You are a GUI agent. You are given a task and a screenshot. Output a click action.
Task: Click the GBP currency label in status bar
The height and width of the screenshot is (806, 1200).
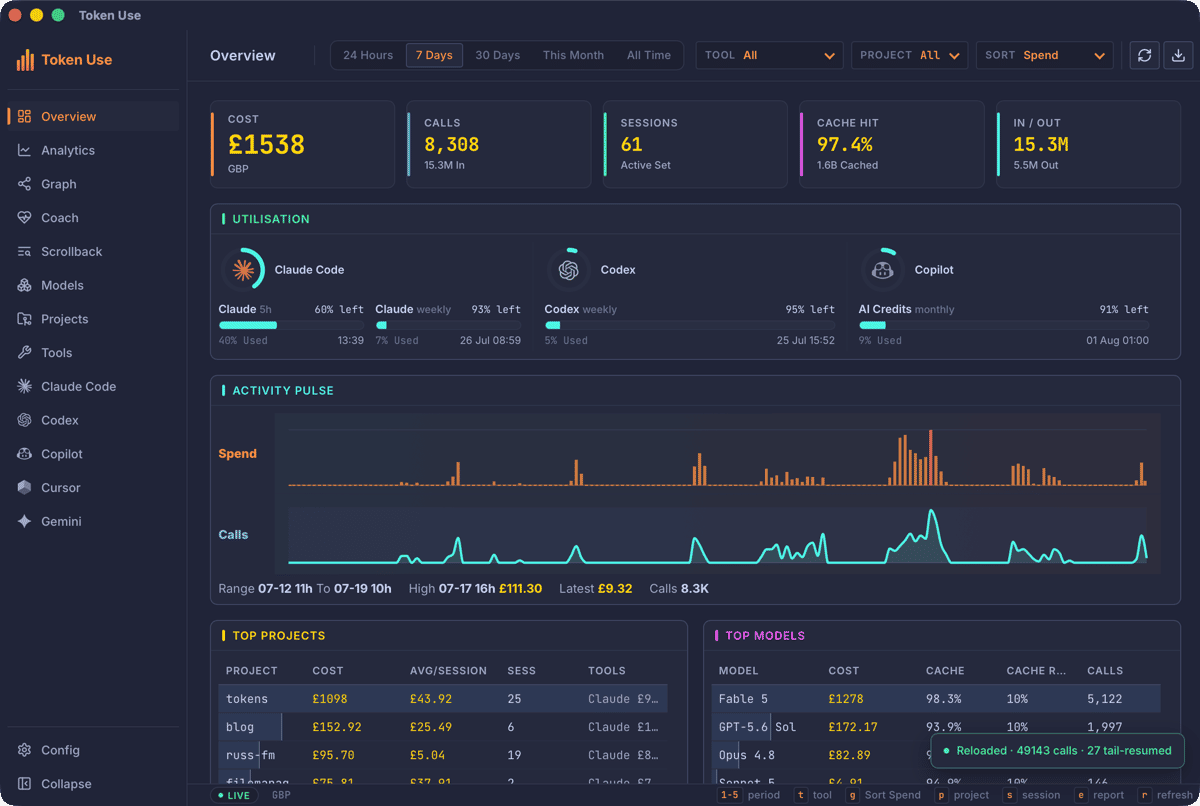tap(281, 795)
